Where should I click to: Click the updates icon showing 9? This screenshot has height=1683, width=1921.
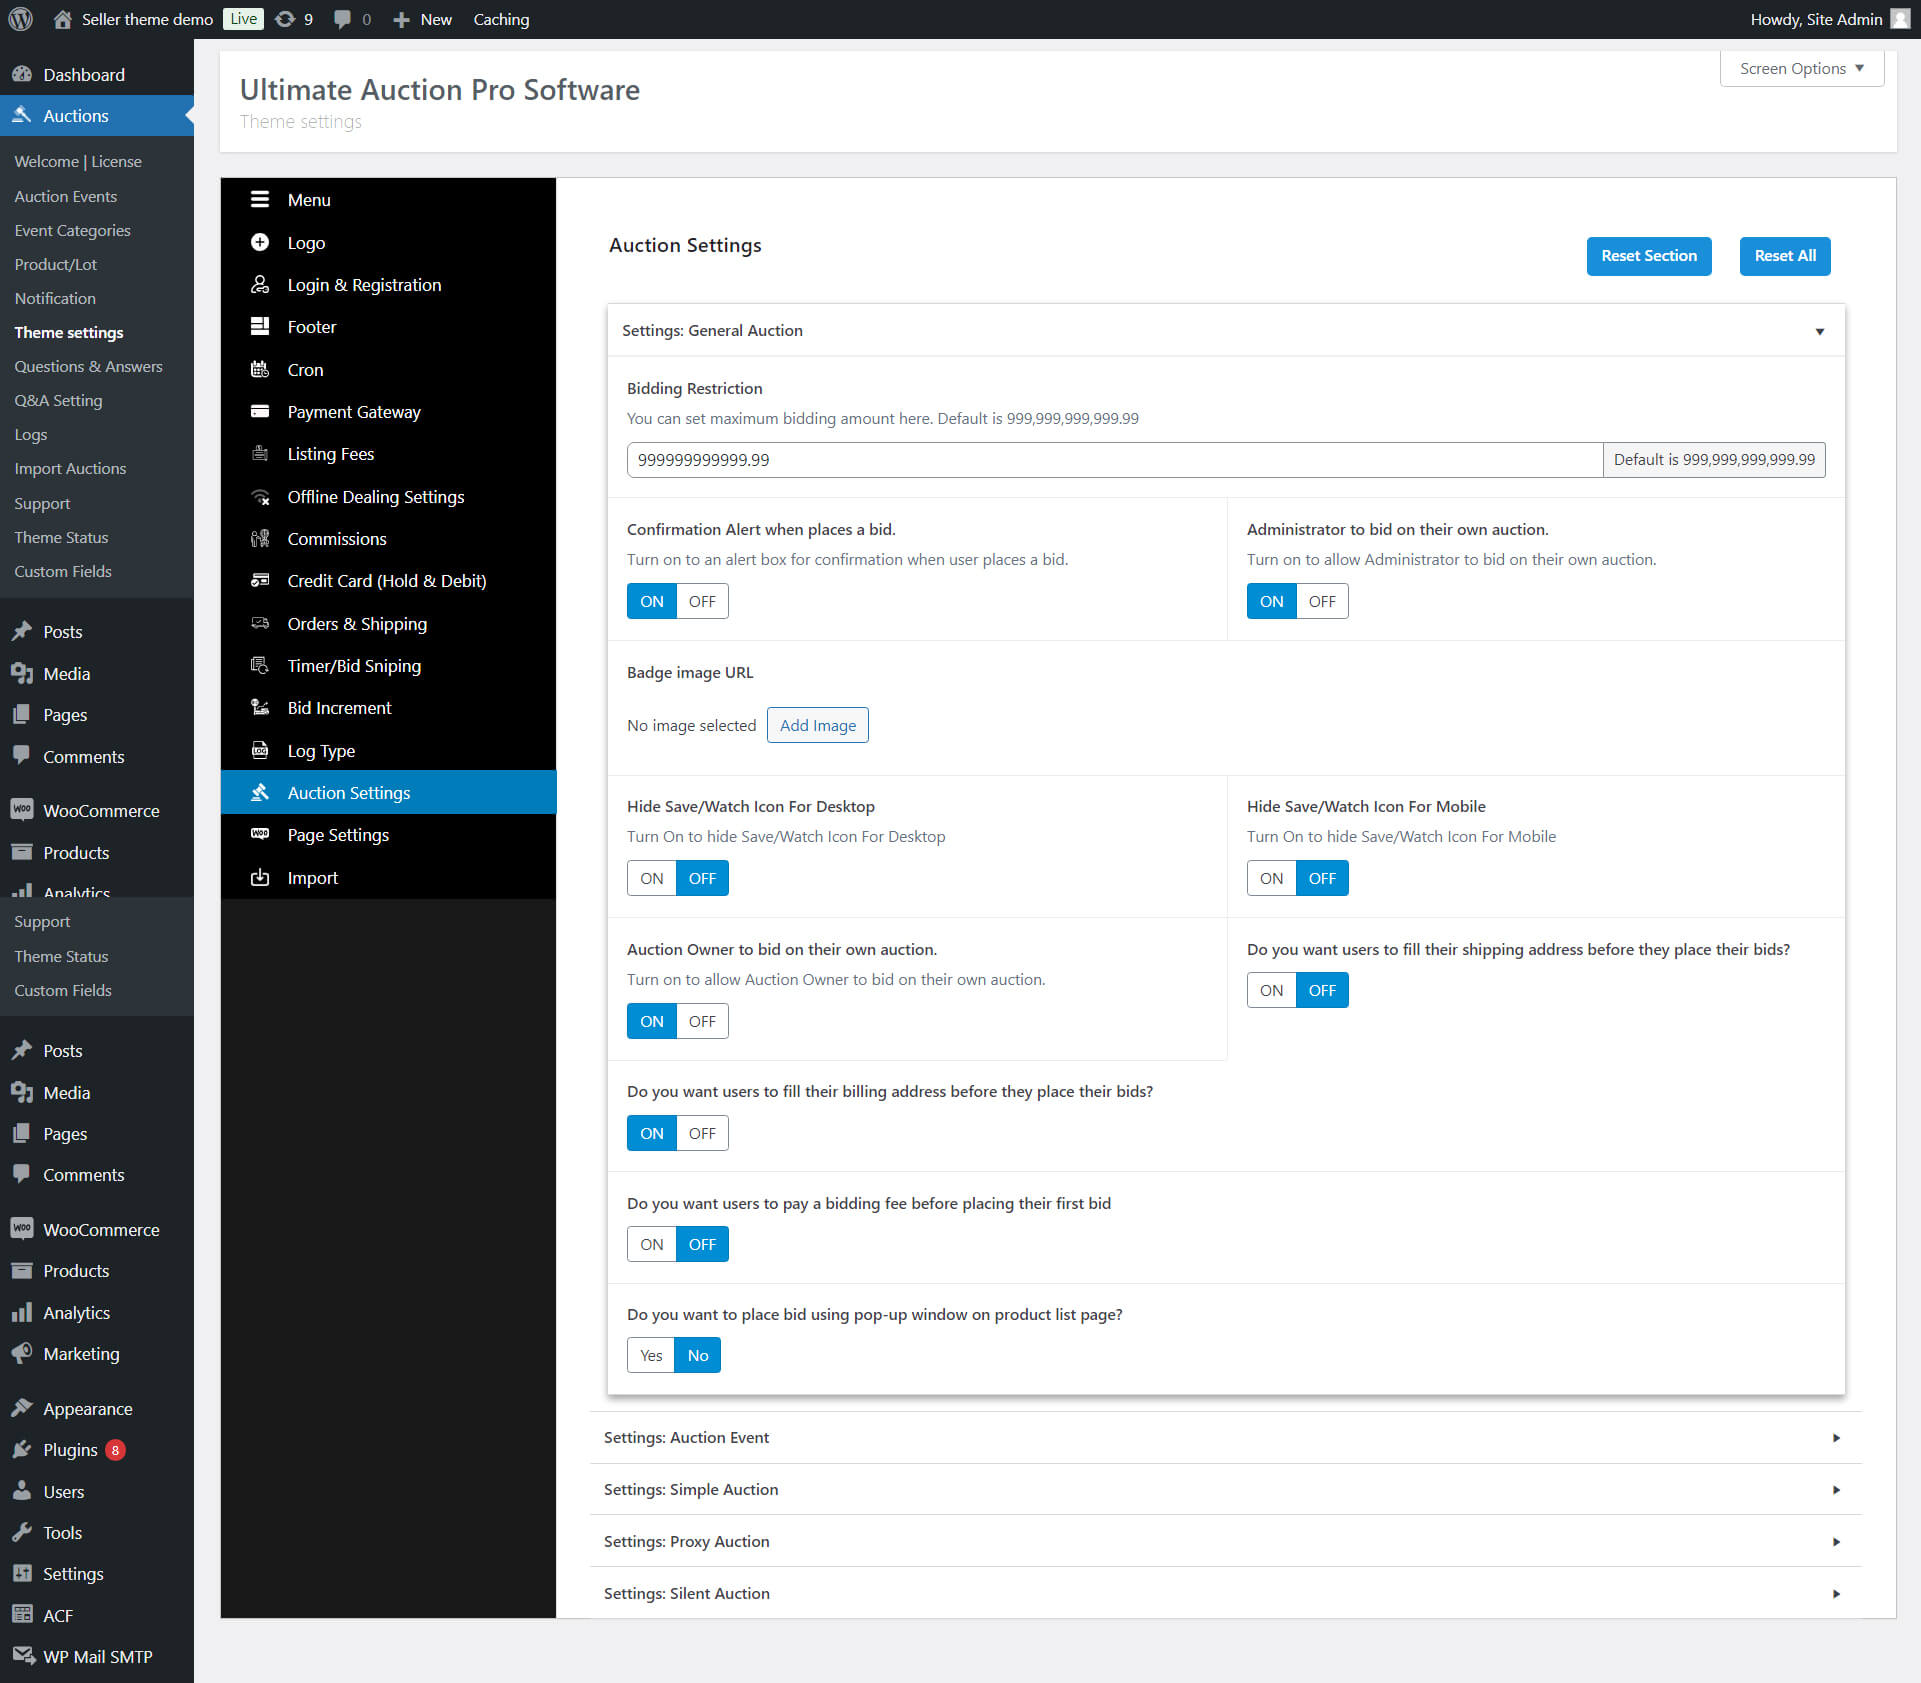(x=285, y=19)
